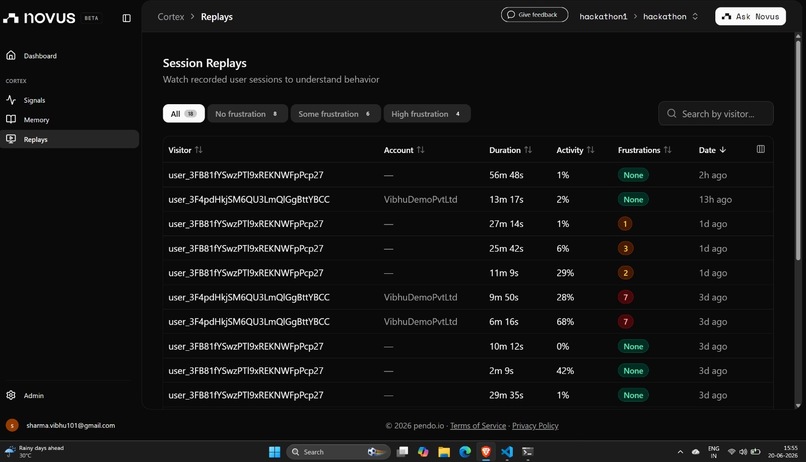Sort by Duration column
The height and width of the screenshot is (462, 806).
click(510, 150)
